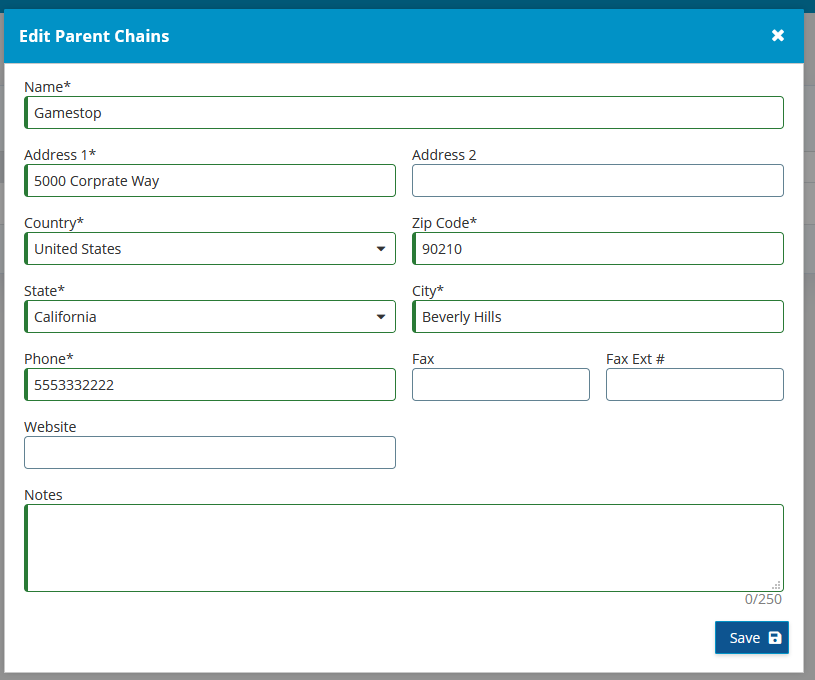Click inside the Notes text area
The image size is (815, 680).
(404, 548)
